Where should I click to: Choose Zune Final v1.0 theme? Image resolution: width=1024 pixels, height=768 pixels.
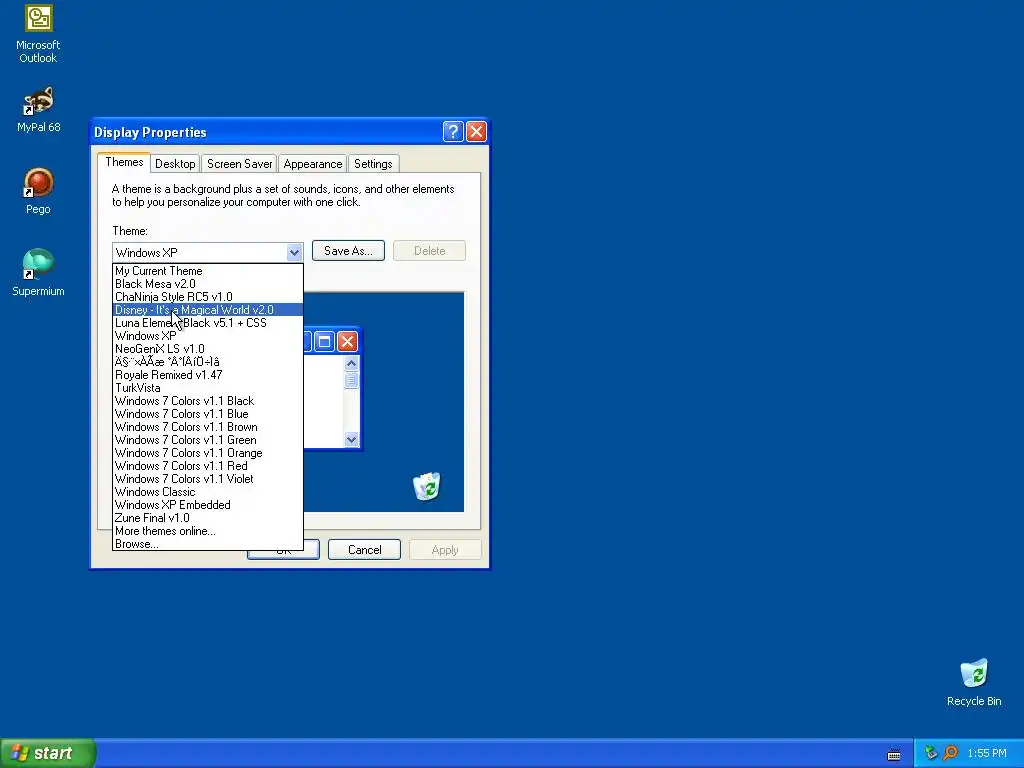click(208, 518)
